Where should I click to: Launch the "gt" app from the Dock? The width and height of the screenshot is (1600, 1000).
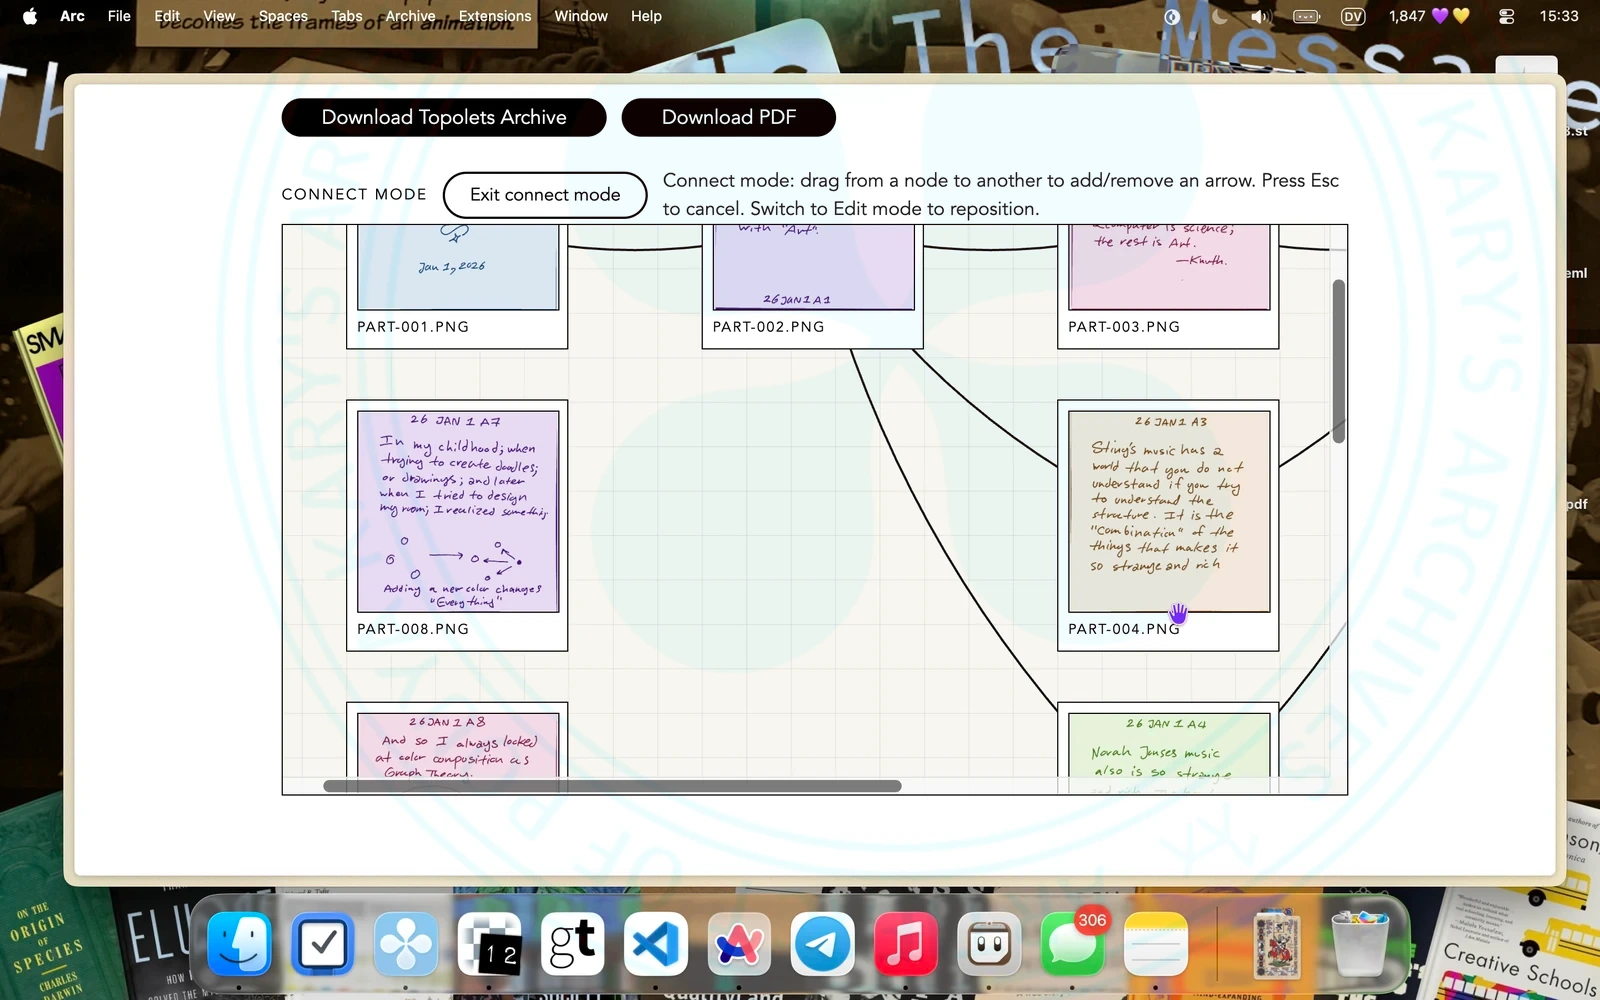(573, 944)
